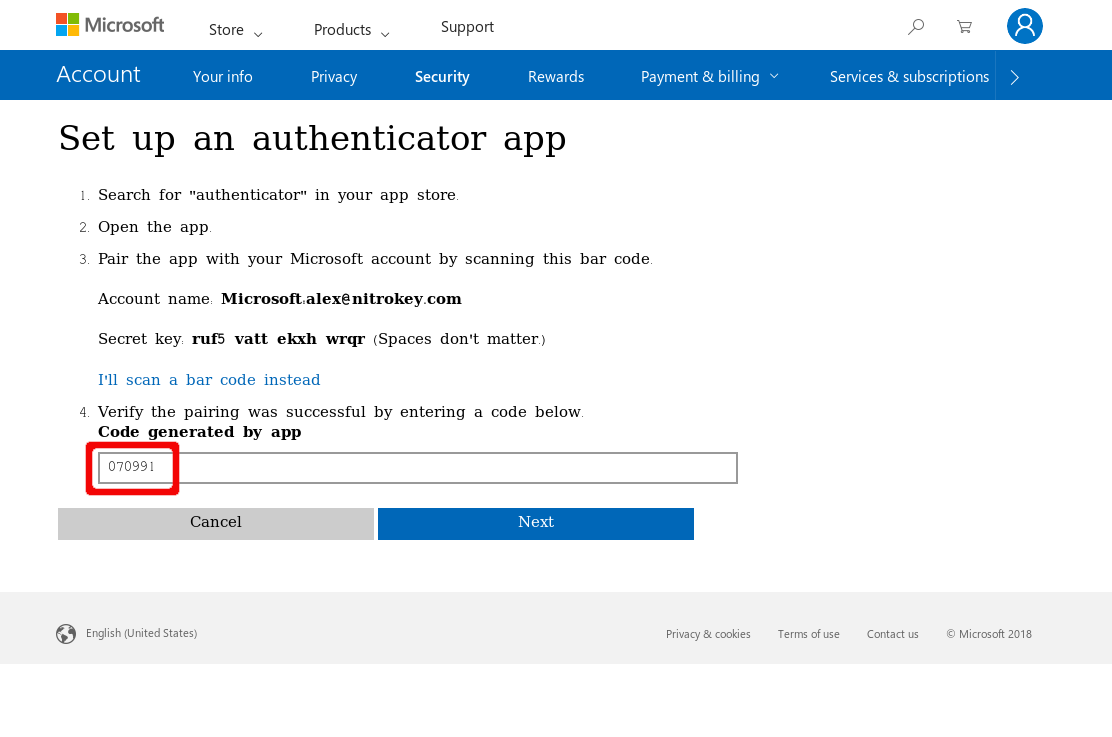
Task: Click "I'll scan a bar code instead"
Action: point(209,380)
